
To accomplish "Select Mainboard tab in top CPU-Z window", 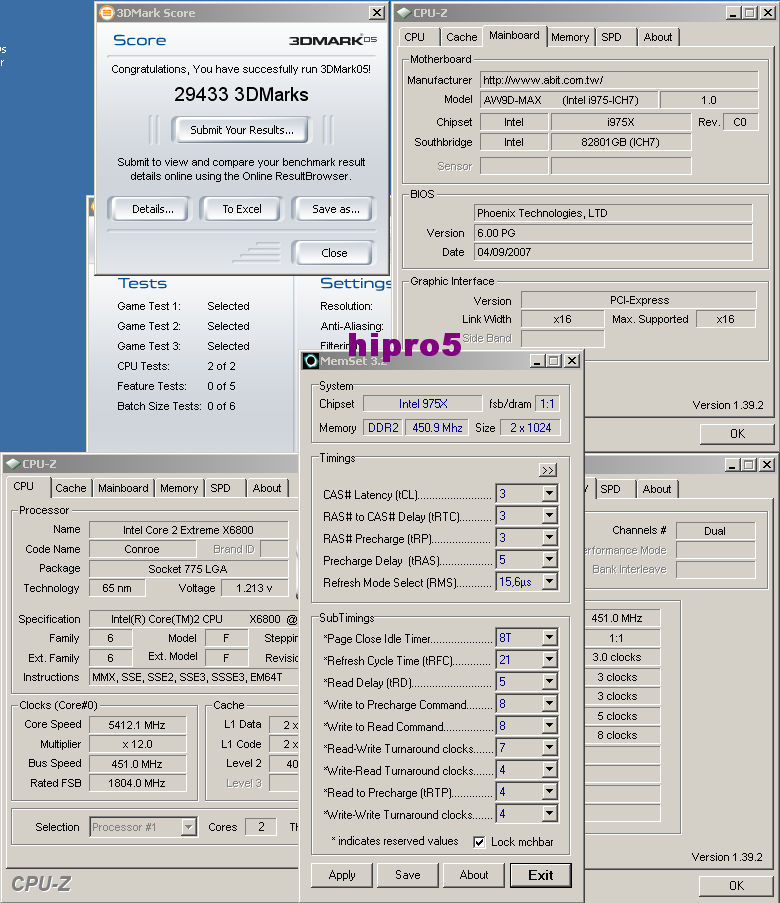I will [x=514, y=35].
